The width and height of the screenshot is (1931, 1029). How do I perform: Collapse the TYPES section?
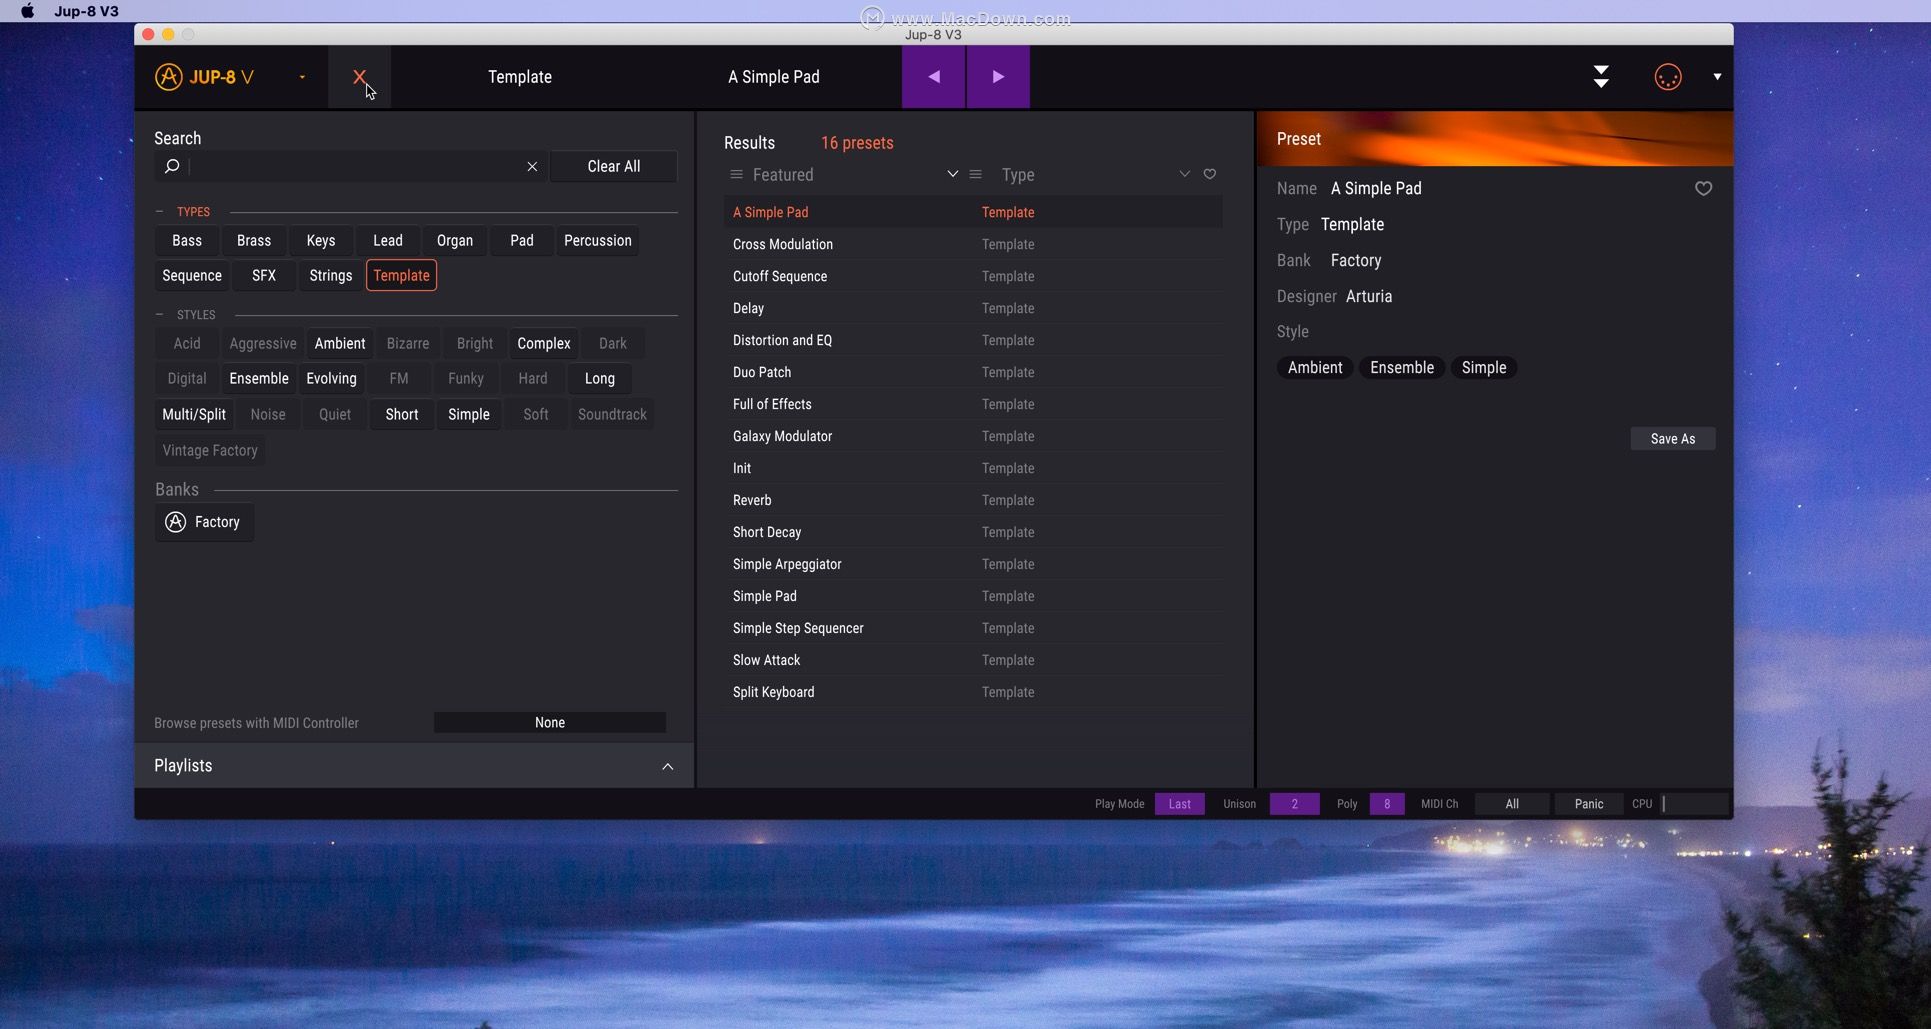pyautogui.click(x=159, y=212)
